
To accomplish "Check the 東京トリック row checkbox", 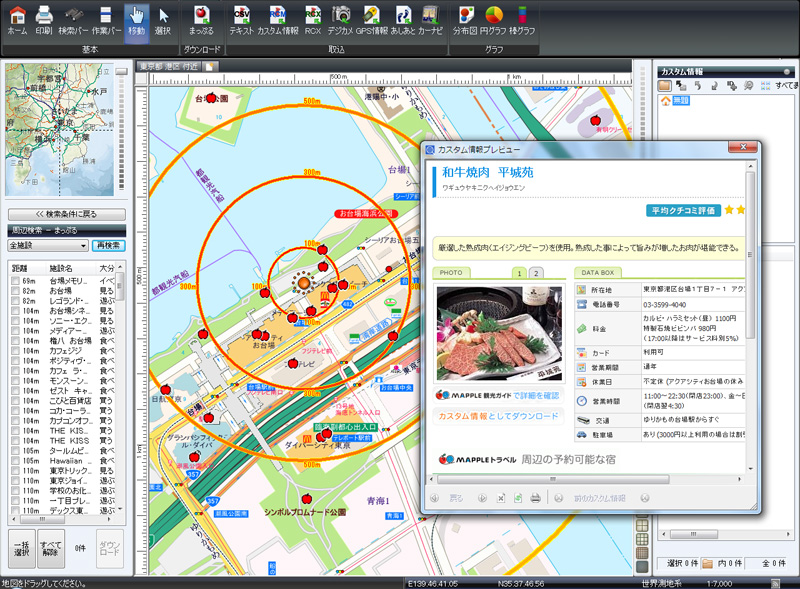I will 15,471.
